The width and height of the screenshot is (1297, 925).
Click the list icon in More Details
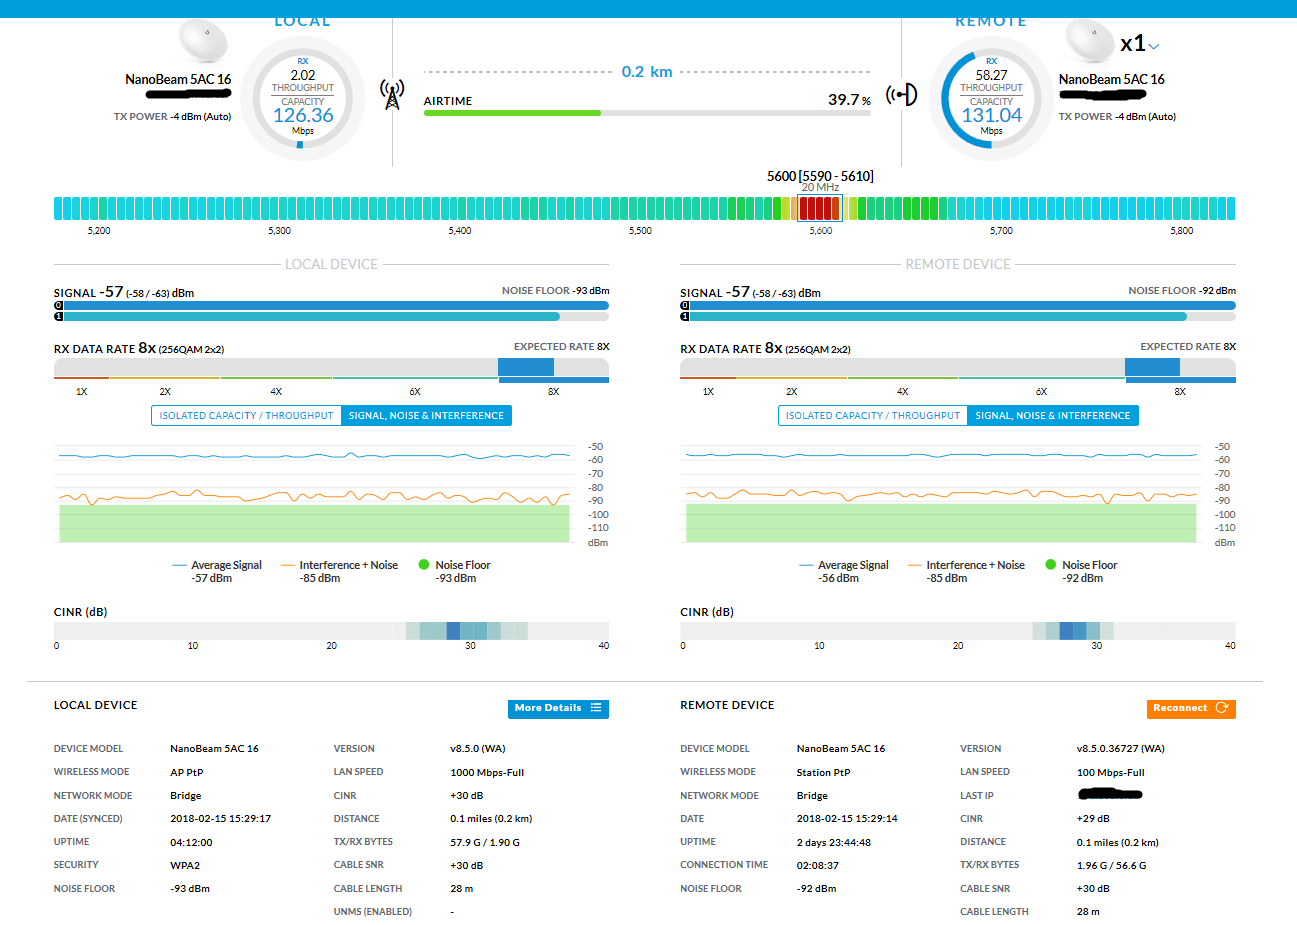click(596, 708)
